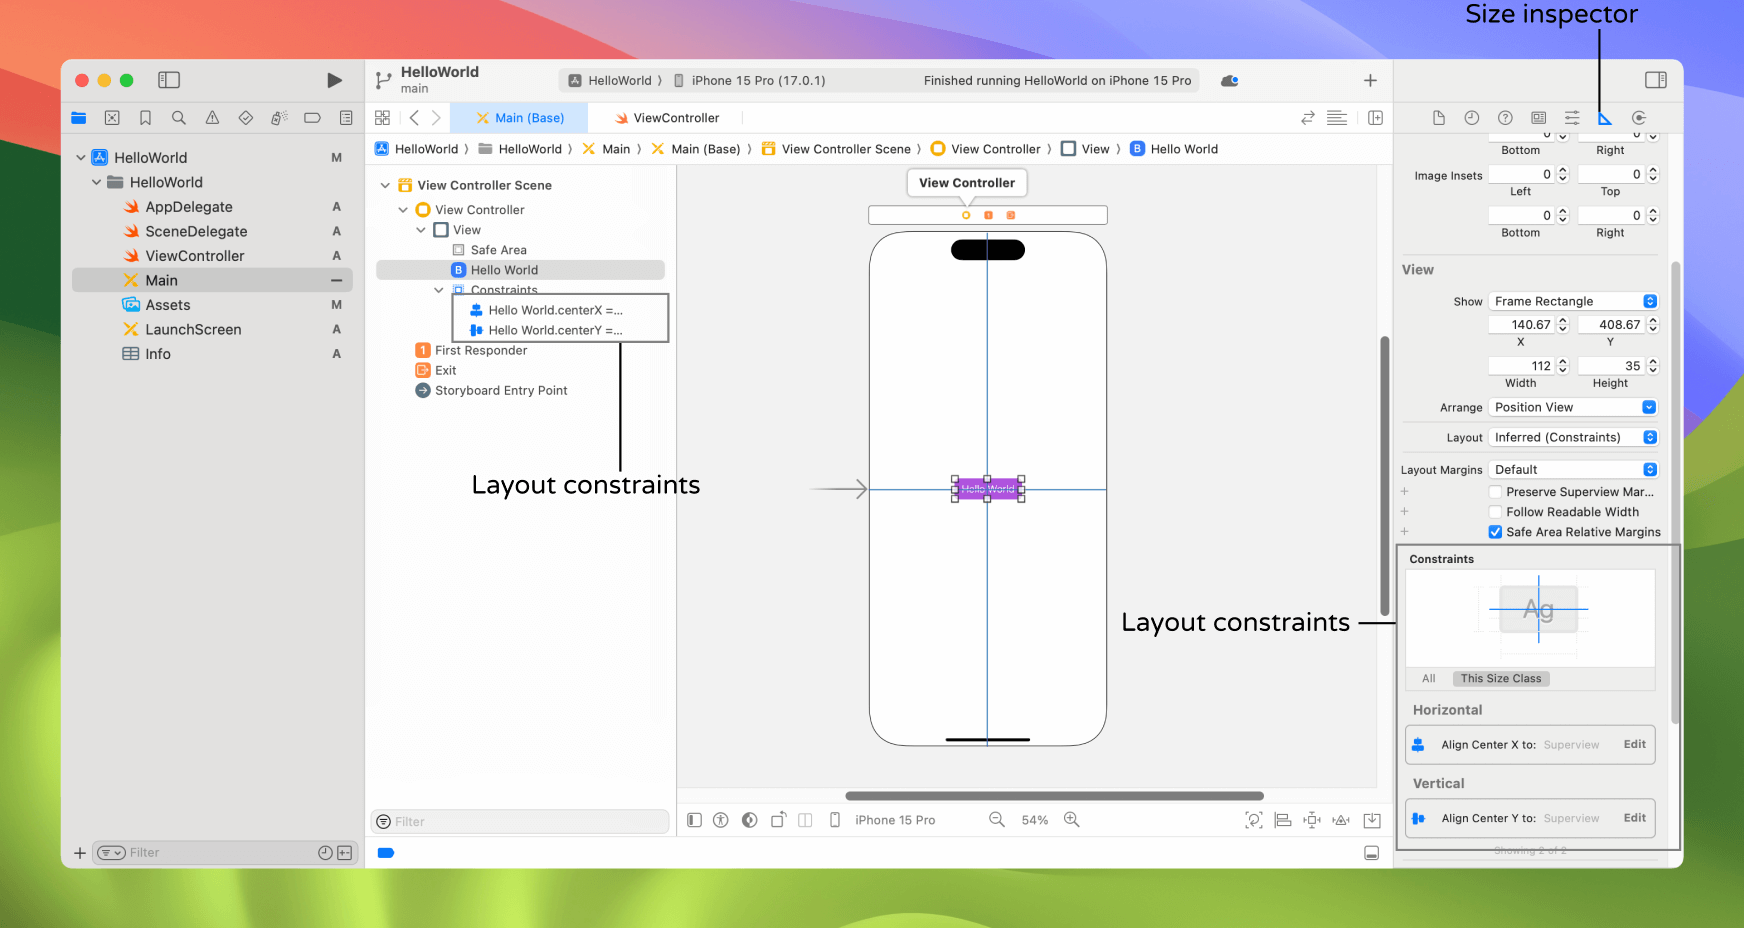Enable Preserve Superview Margins checkbox
This screenshot has height=928, width=1744.
click(x=1495, y=492)
